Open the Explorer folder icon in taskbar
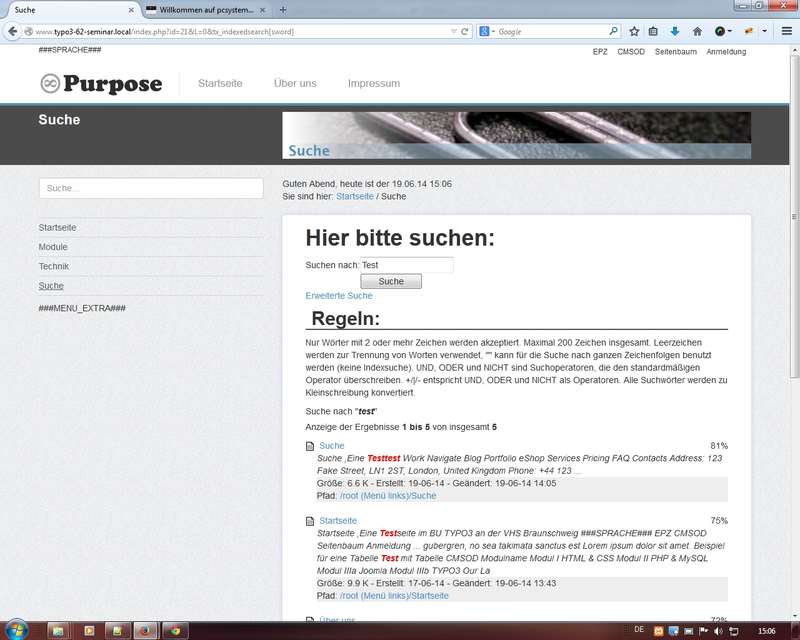 point(58,631)
